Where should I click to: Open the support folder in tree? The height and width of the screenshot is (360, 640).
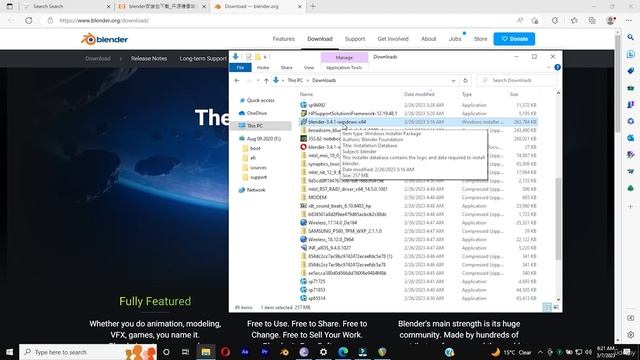coord(258,177)
